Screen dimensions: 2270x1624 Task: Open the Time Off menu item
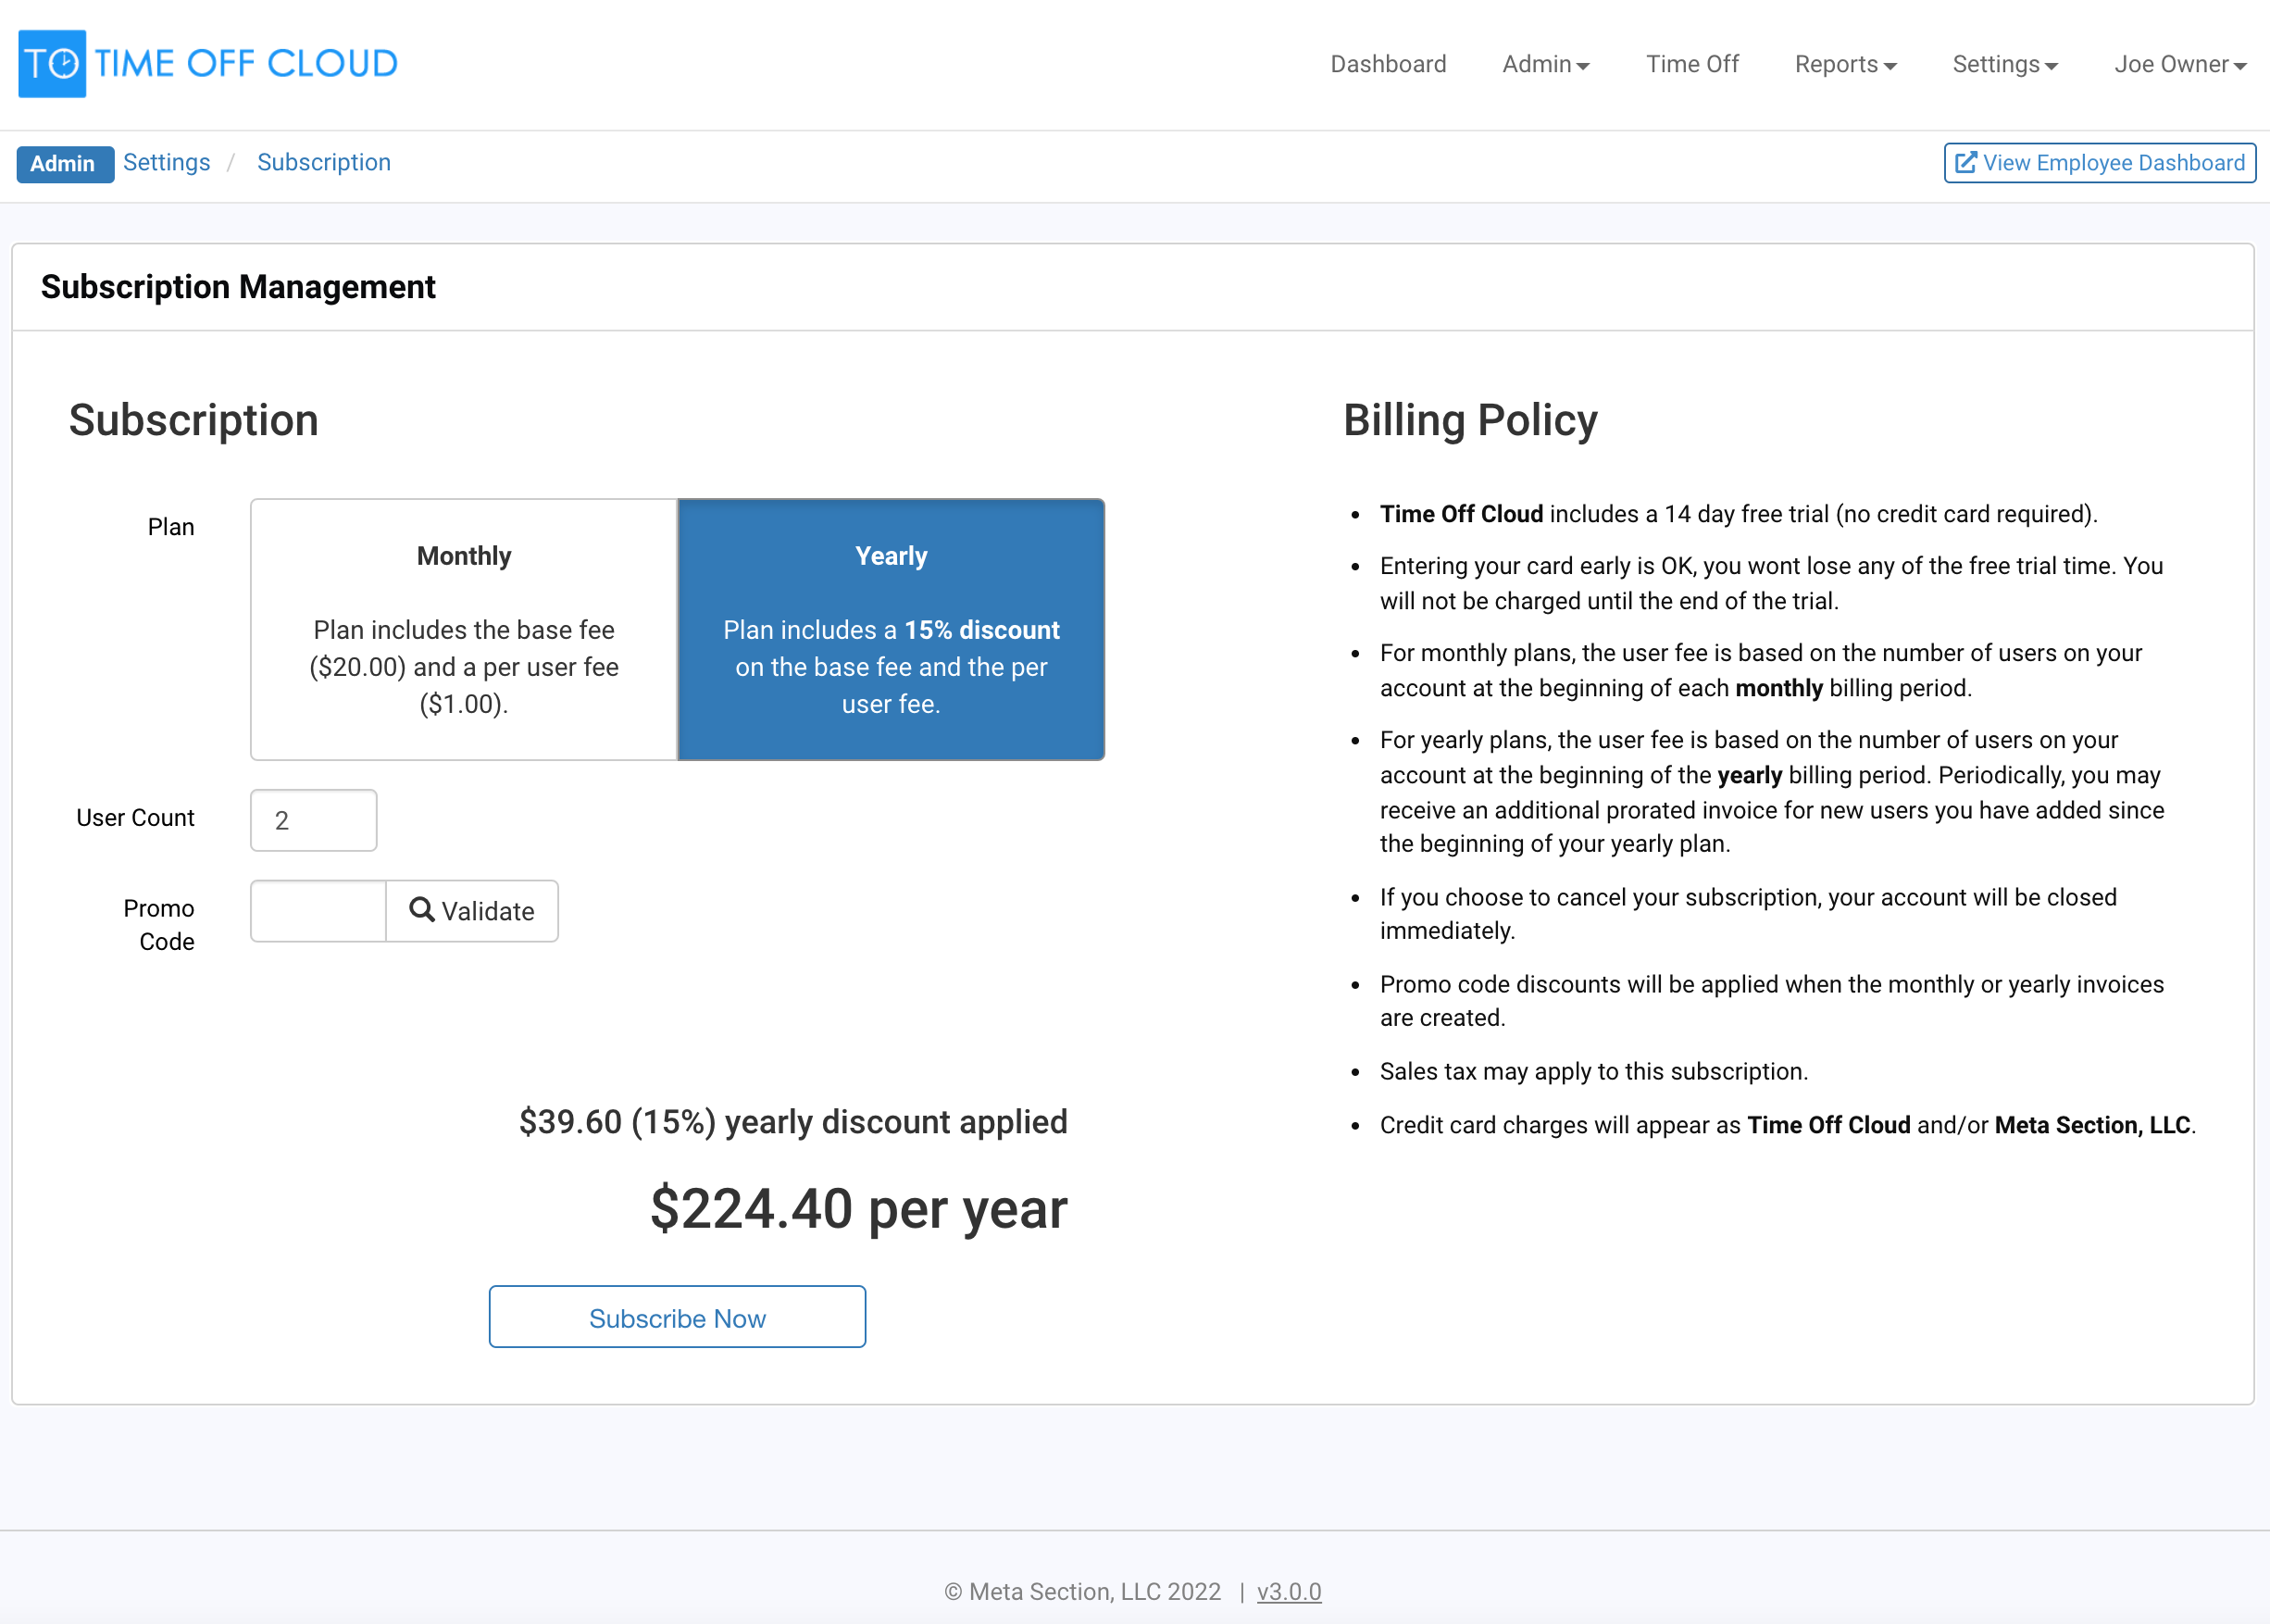[1691, 64]
